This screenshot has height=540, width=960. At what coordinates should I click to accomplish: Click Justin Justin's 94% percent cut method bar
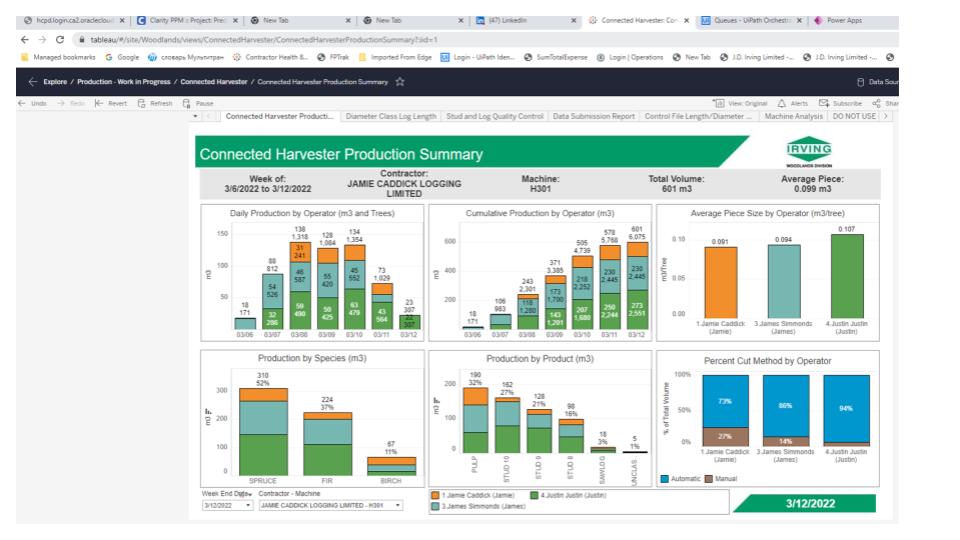[x=846, y=409]
